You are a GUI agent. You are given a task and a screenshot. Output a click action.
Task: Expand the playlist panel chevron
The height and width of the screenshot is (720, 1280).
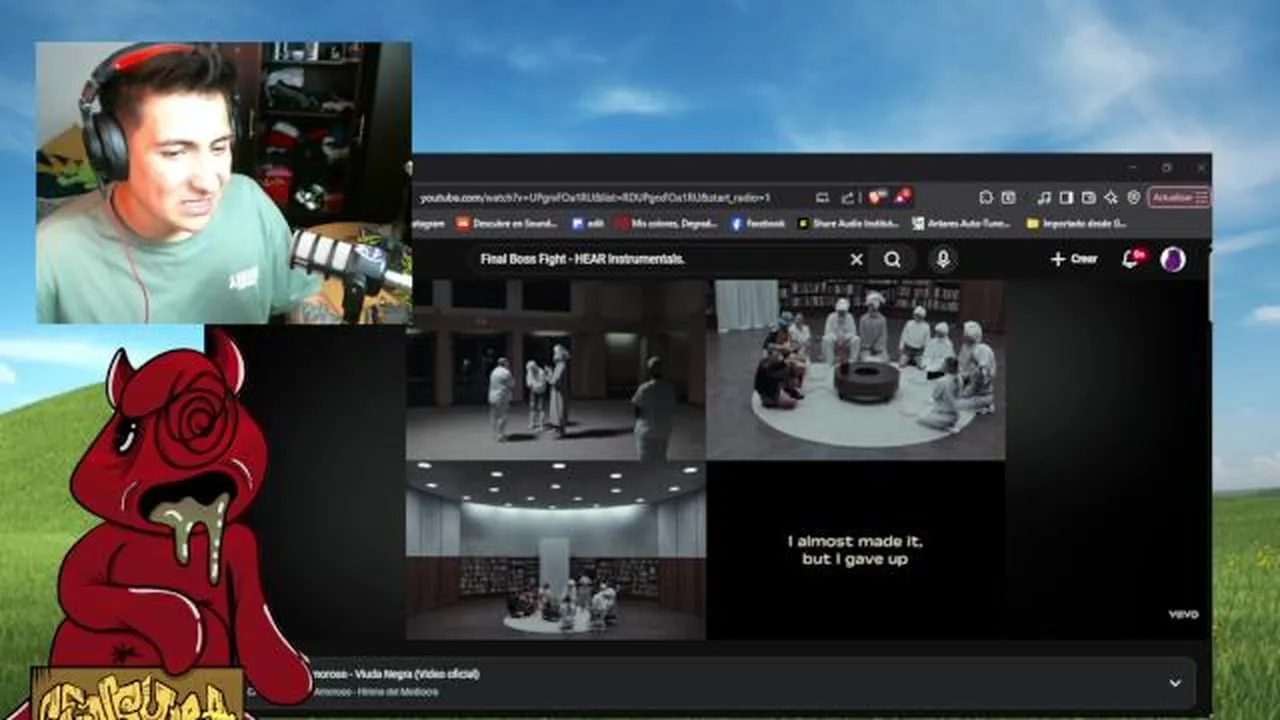1175,683
